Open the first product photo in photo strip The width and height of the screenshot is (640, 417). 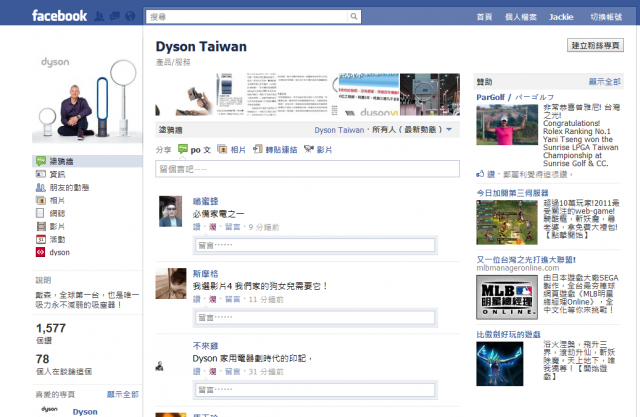186,95
